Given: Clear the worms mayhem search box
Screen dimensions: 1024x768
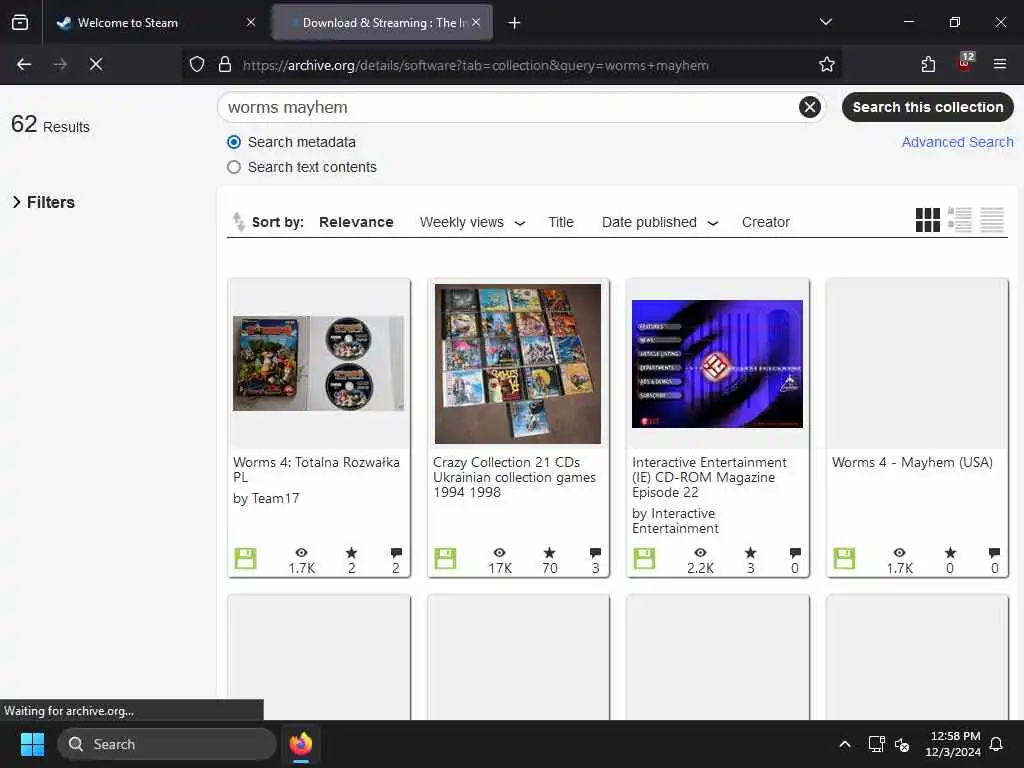Looking at the screenshot, I should tap(809, 106).
